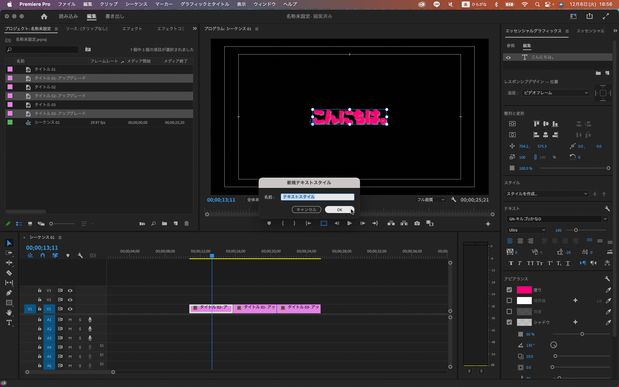Solo the A1 audio track

pos(80,319)
